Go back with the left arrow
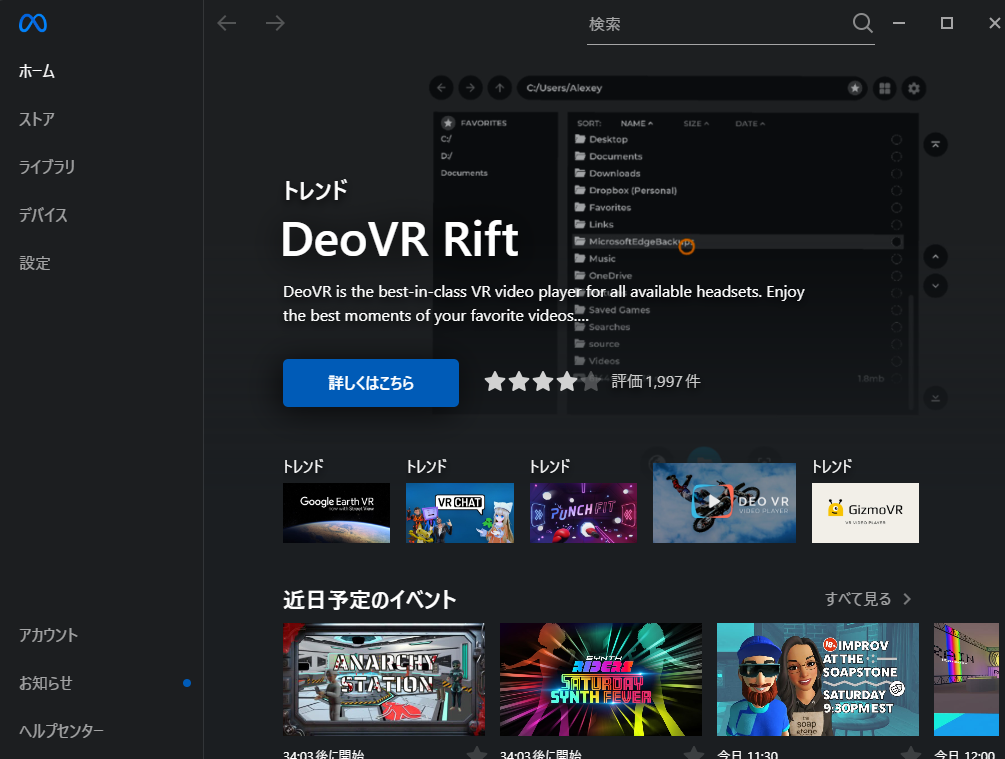Viewport: 1005px width, 759px height. coord(227,23)
